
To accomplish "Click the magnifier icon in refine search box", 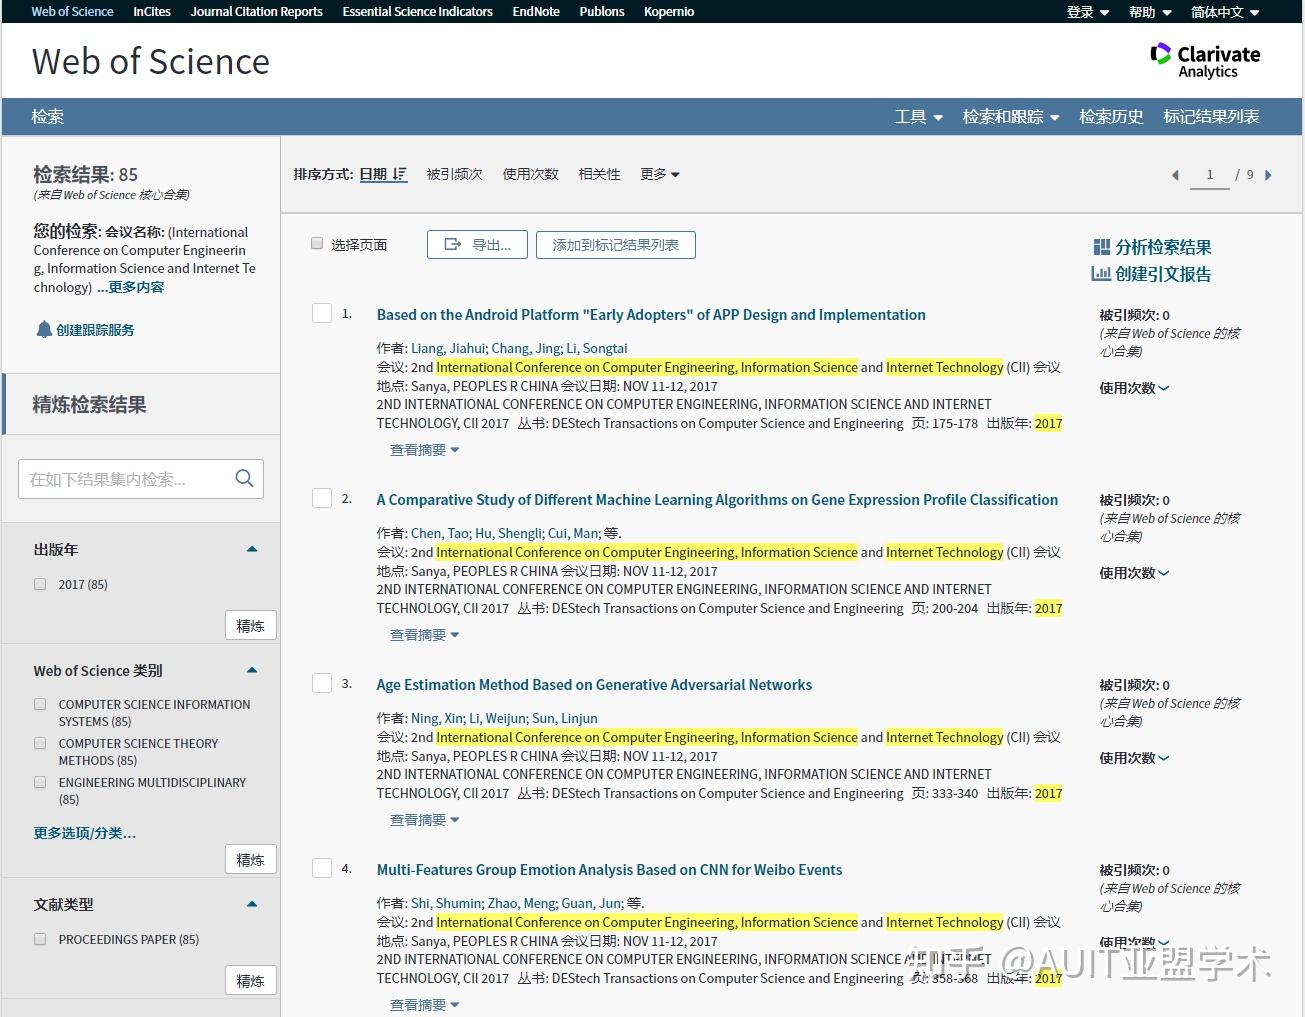I will tap(244, 478).
